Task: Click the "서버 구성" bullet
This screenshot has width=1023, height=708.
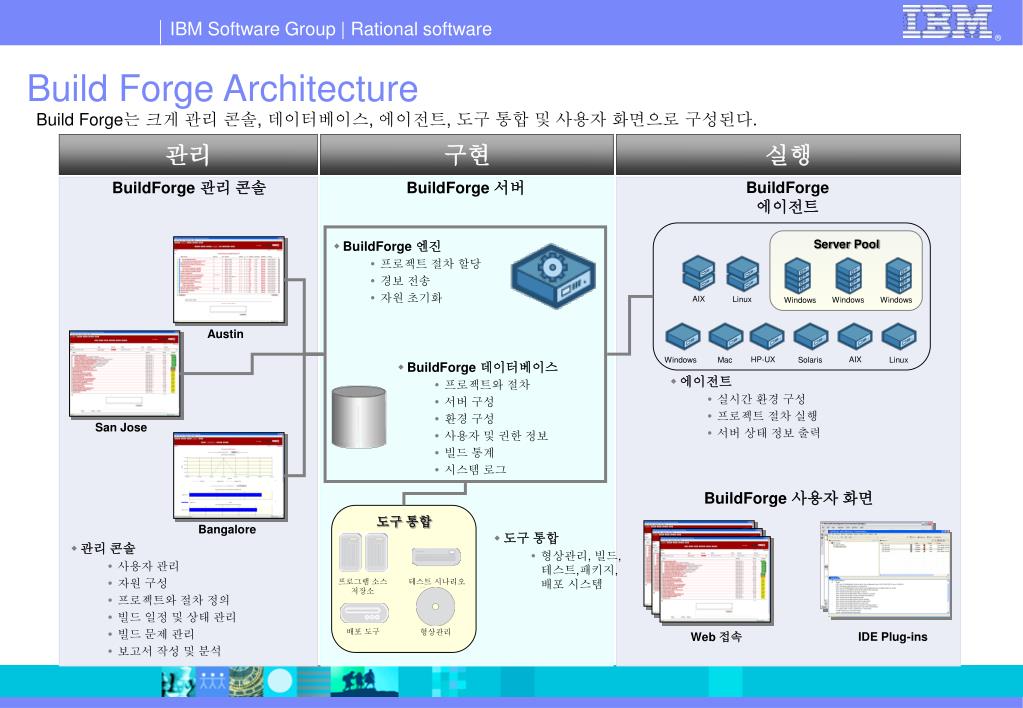Action: [x=469, y=401]
